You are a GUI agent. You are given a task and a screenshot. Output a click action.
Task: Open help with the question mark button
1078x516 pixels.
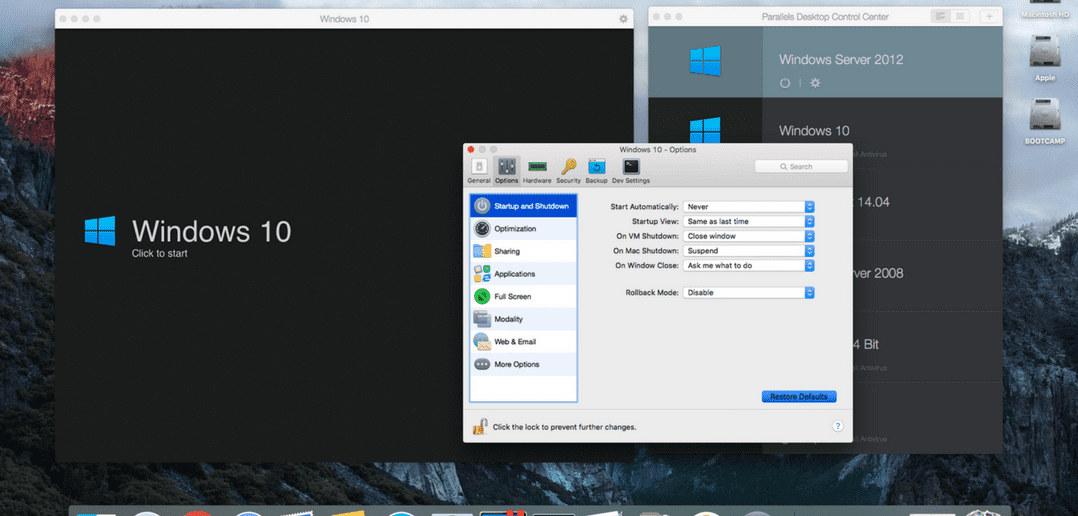[837, 426]
